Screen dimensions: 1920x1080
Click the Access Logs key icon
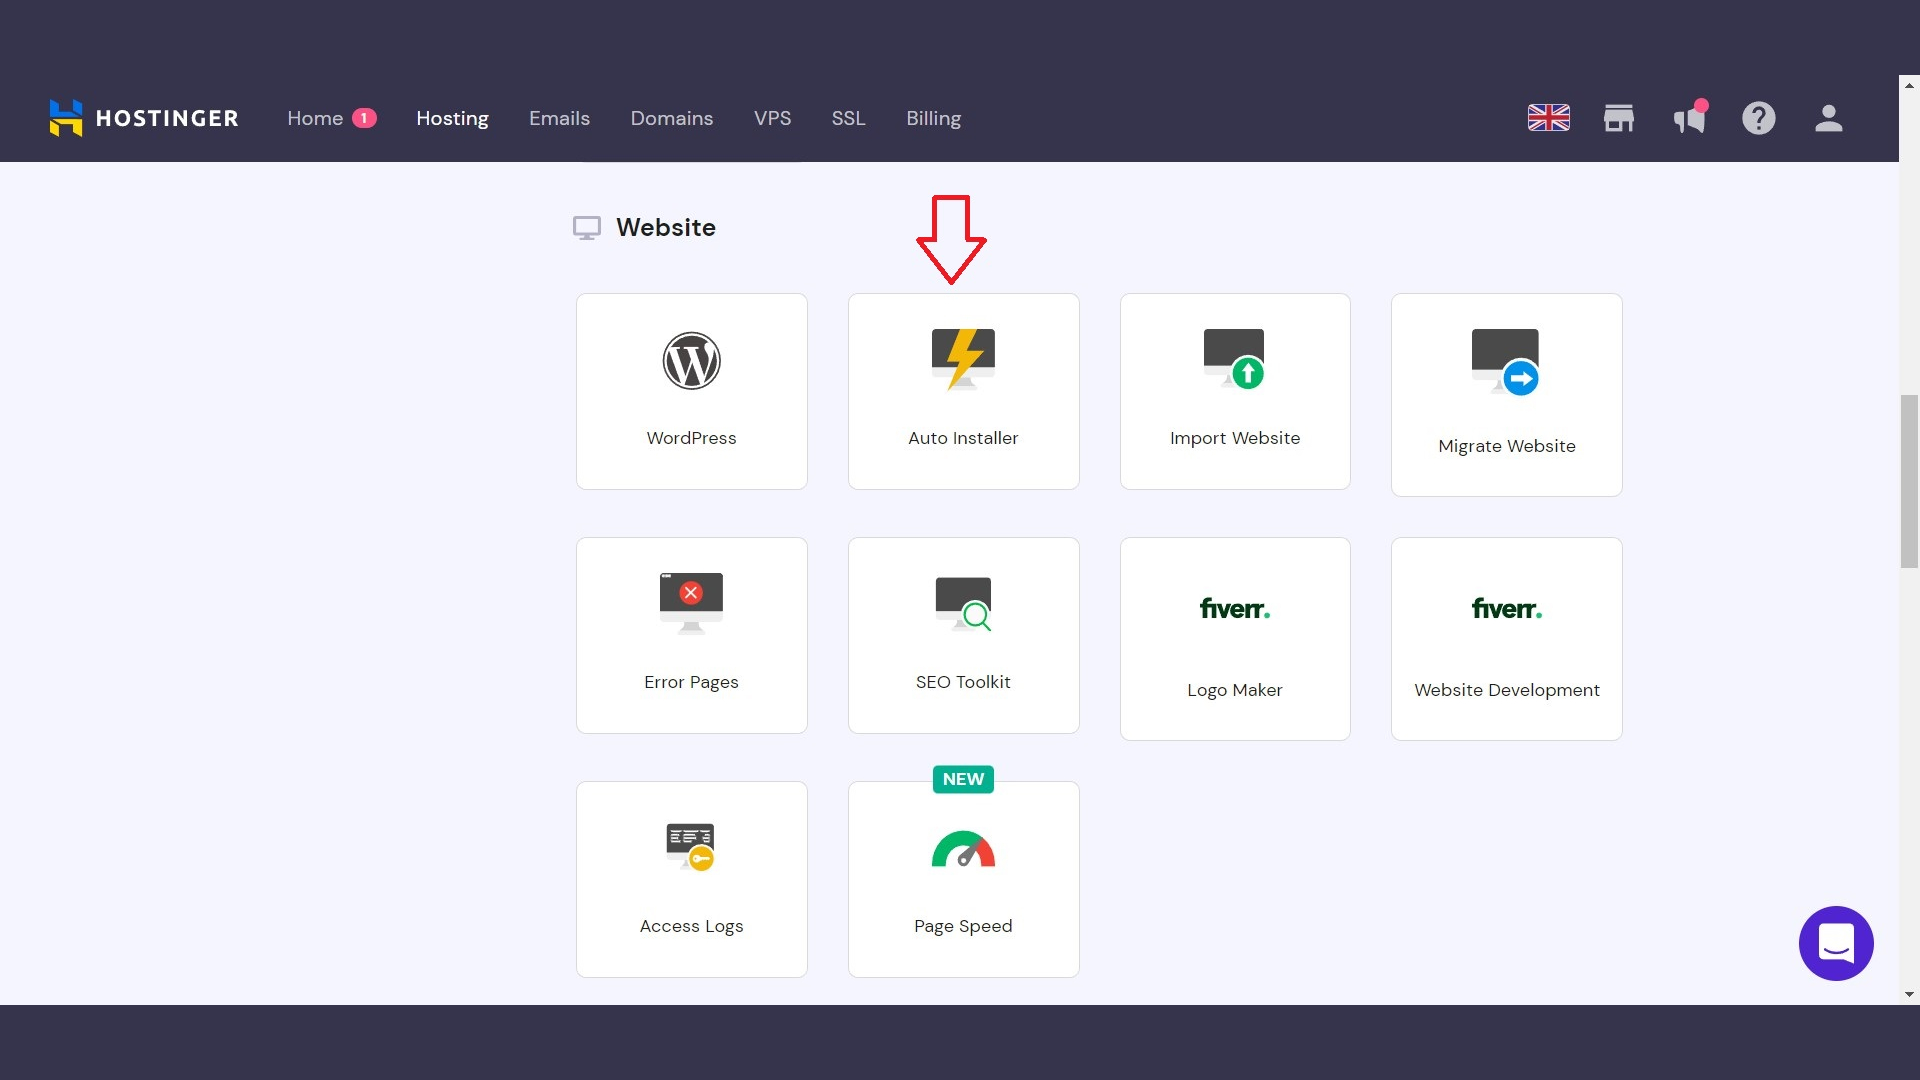click(691, 847)
